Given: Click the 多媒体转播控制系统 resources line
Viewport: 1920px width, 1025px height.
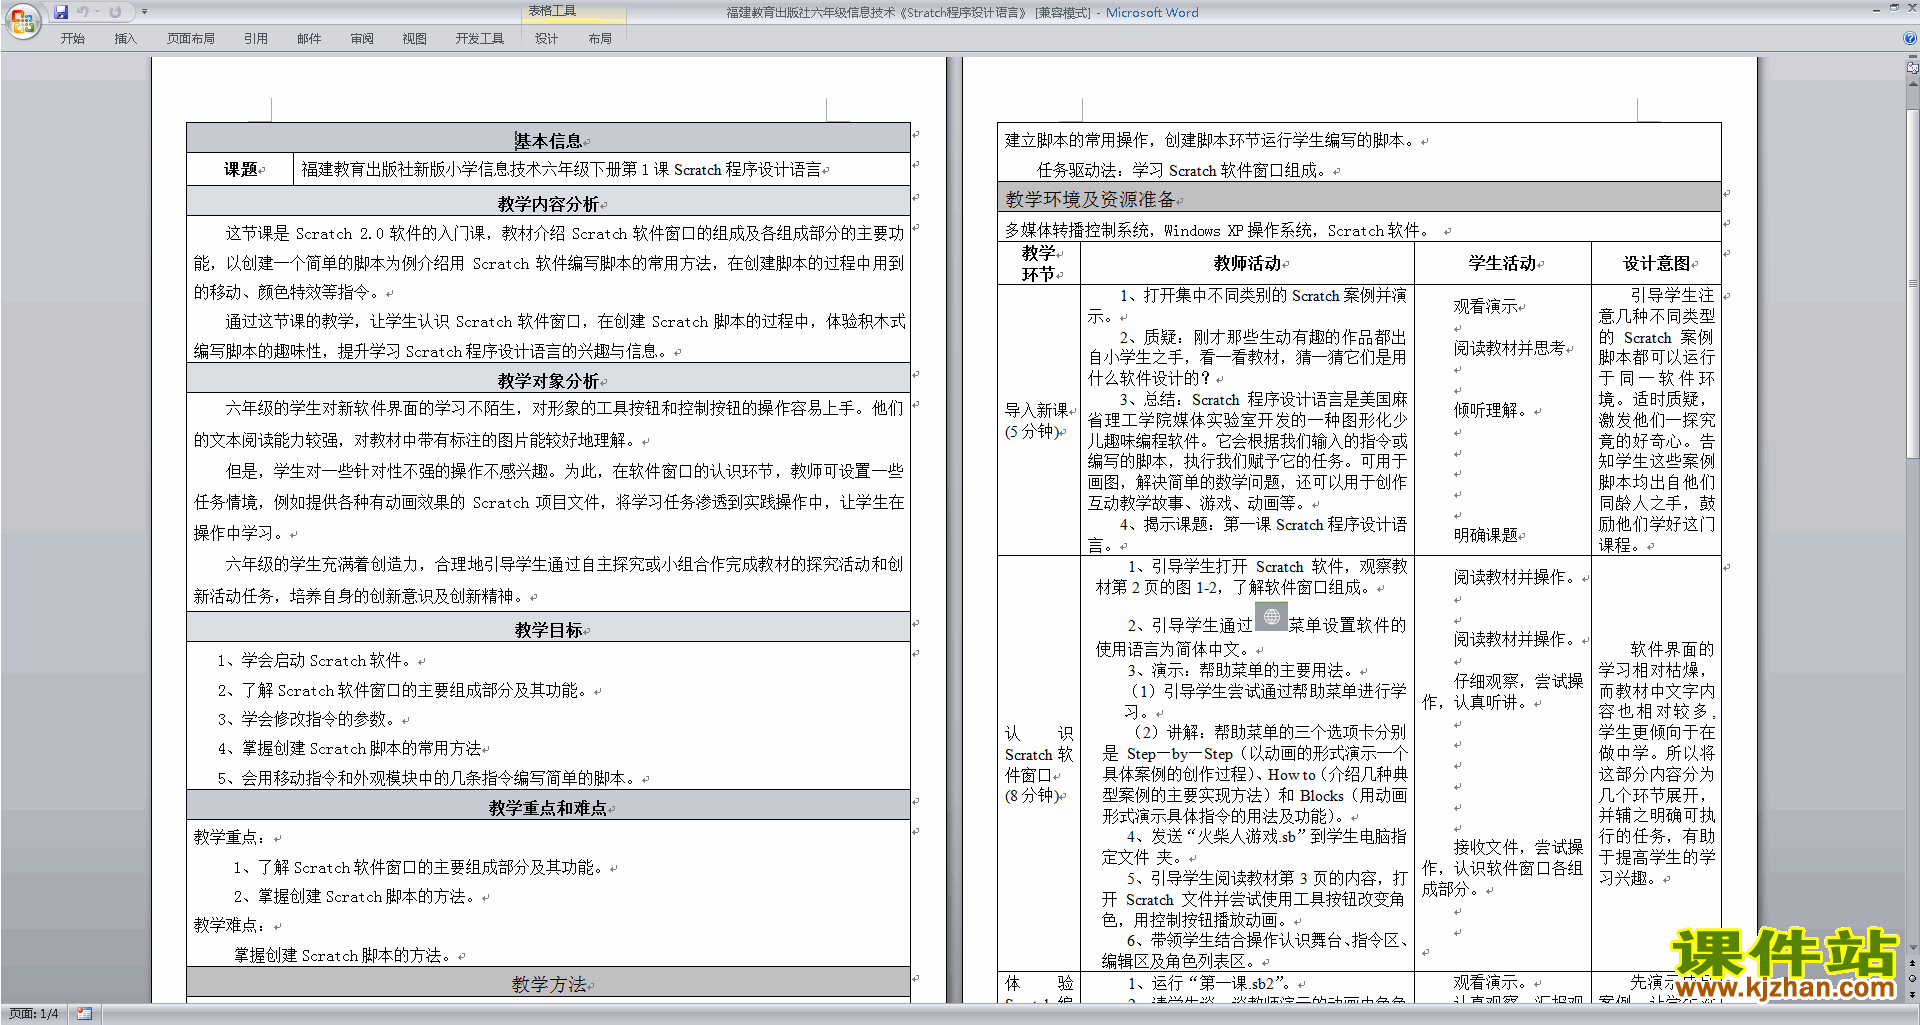Looking at the screenshot, I should pos(1219,230).
